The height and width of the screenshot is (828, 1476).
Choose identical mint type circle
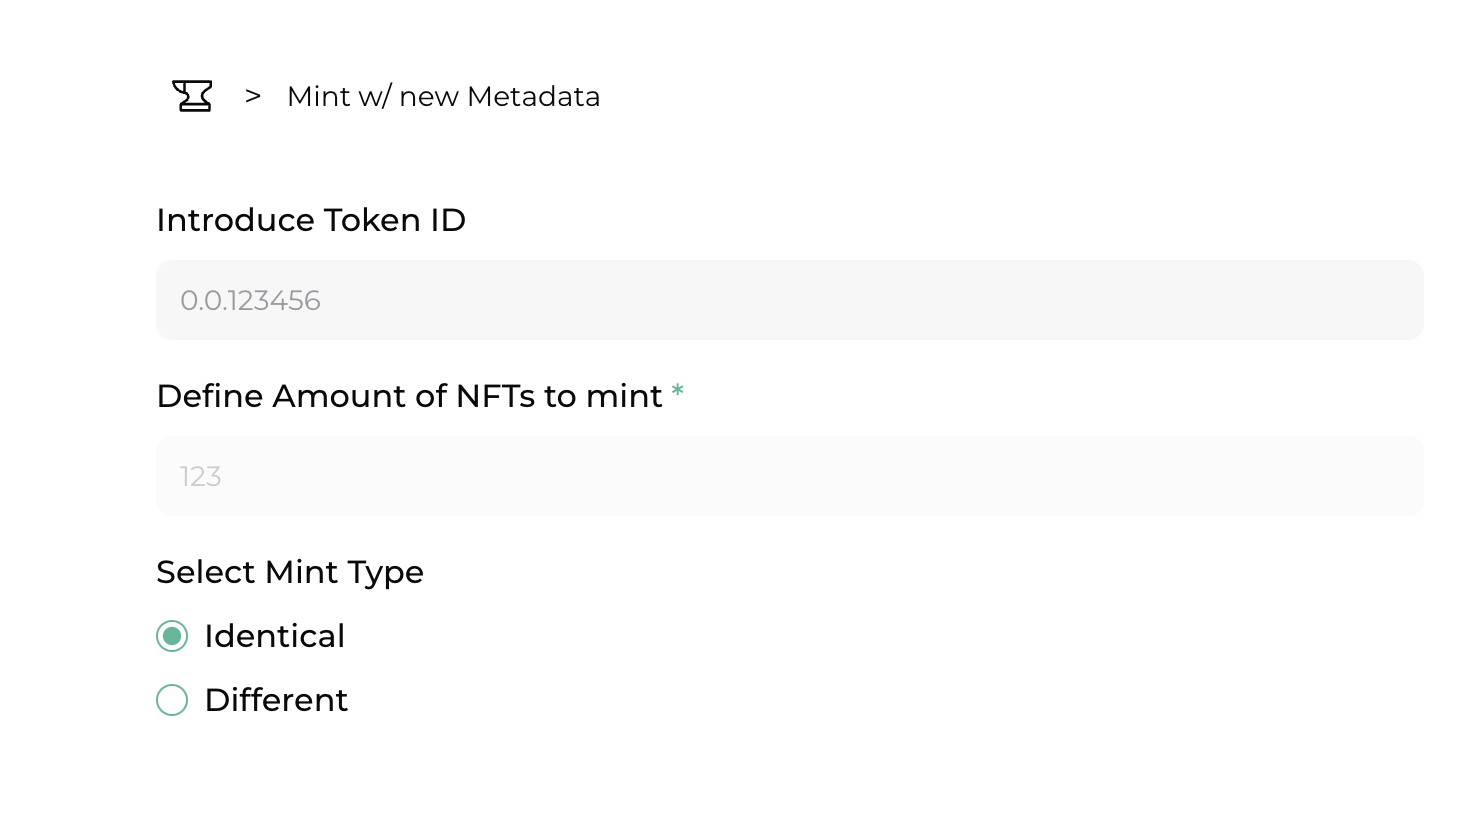click(172, 636)
